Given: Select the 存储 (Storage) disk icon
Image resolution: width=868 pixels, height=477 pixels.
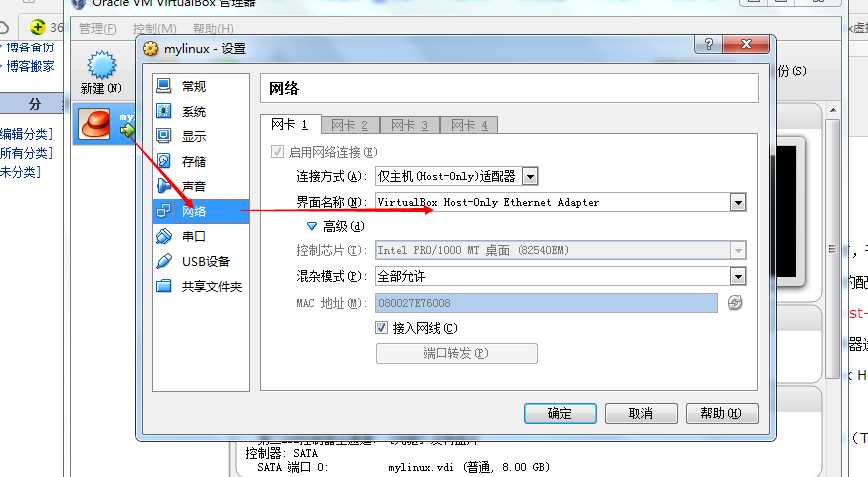Looking at the screenshot, I should point(164,161).
